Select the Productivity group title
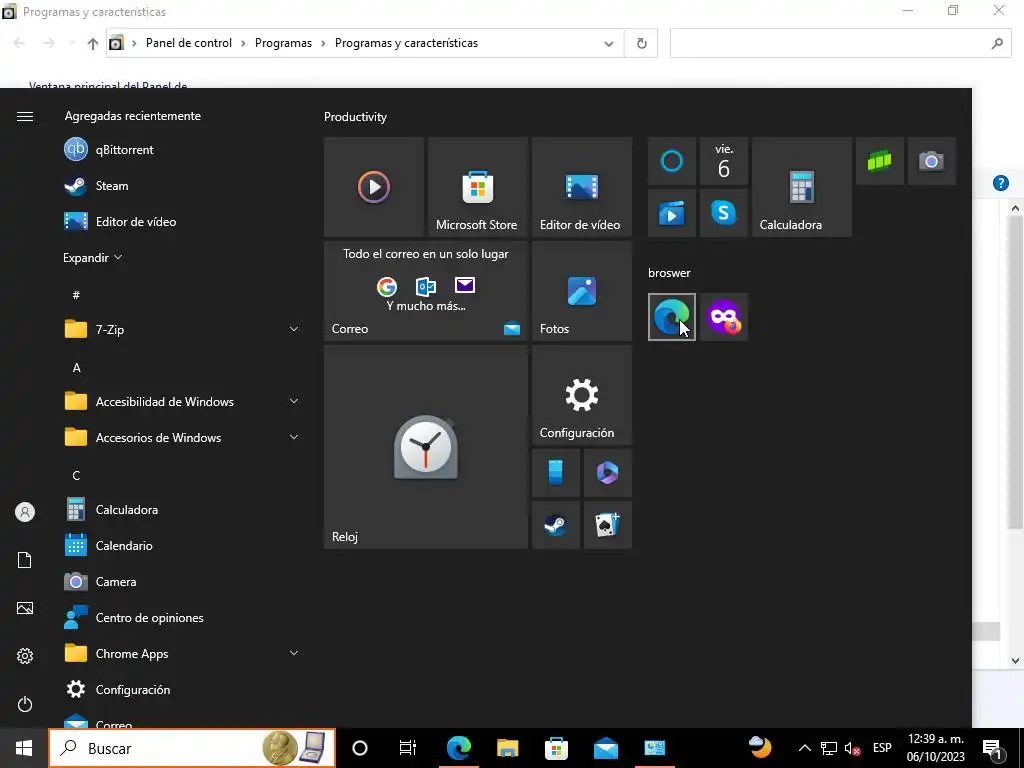 click(355, 117)
